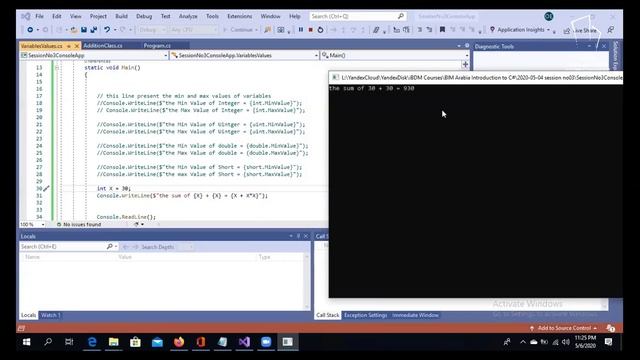The width and height of the screenshot is (640, 360).
Task: Stop debugging with red square icon
Action: pyautogui.click(x=311, y=30)
